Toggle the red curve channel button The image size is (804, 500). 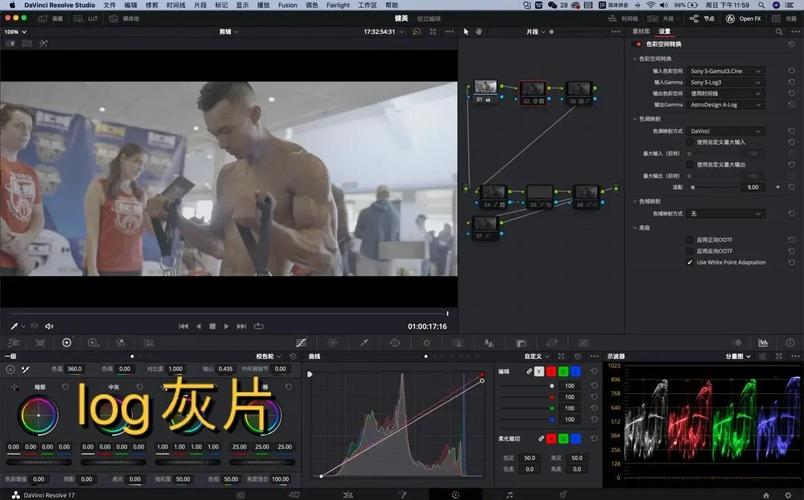coord(551,371)
